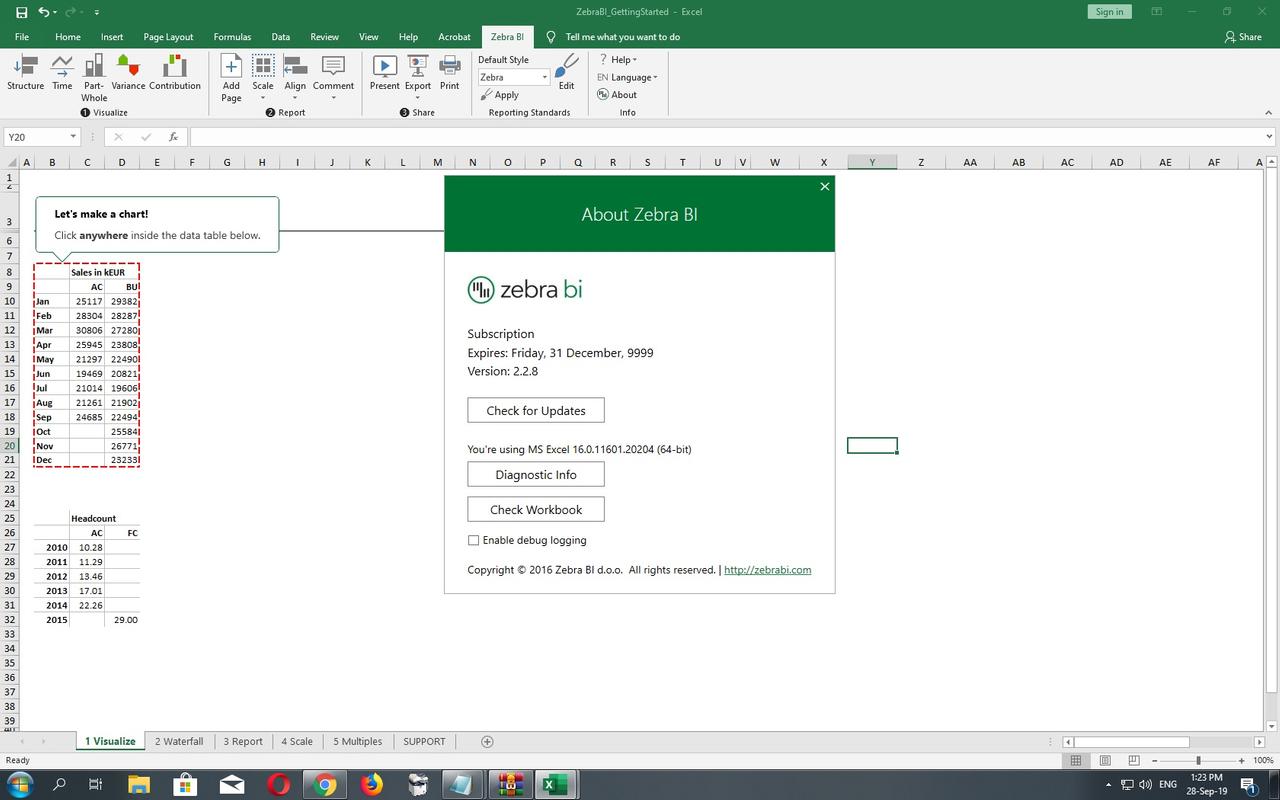The width and height of the screenshot is (1280, 800).
Task: Switch to Page Break Preview
Action: click(x=1134, y=760)
